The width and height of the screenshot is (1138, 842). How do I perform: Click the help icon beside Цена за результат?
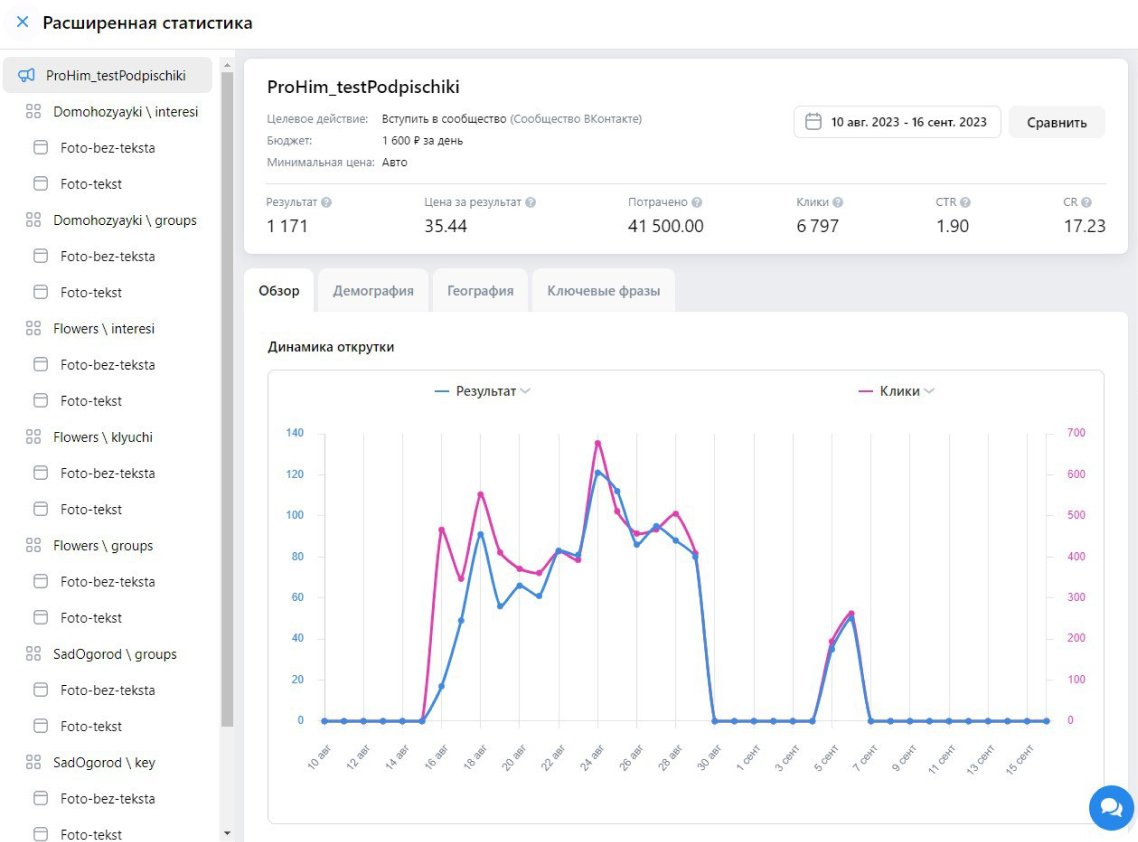tap(530, 202)
